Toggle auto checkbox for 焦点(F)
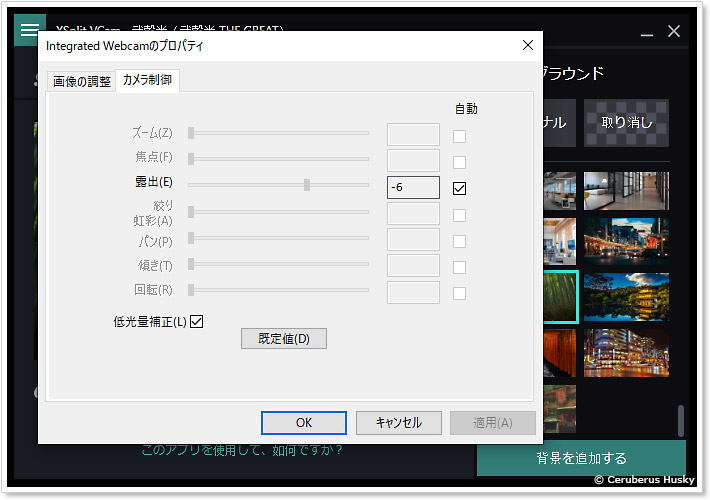The width and height of the screenshot is (710, 500). 459,162
